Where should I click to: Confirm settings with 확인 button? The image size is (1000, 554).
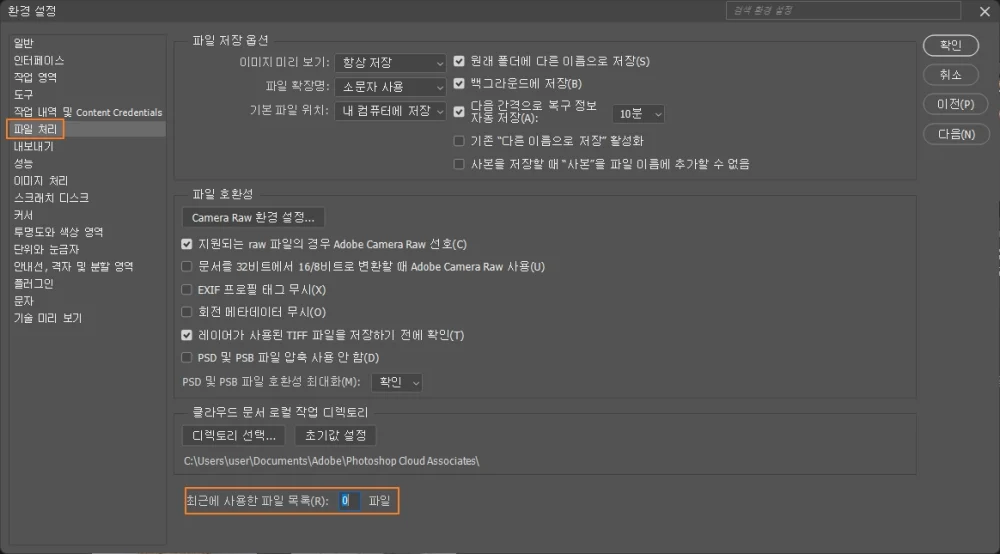click(x=950, y=45)
